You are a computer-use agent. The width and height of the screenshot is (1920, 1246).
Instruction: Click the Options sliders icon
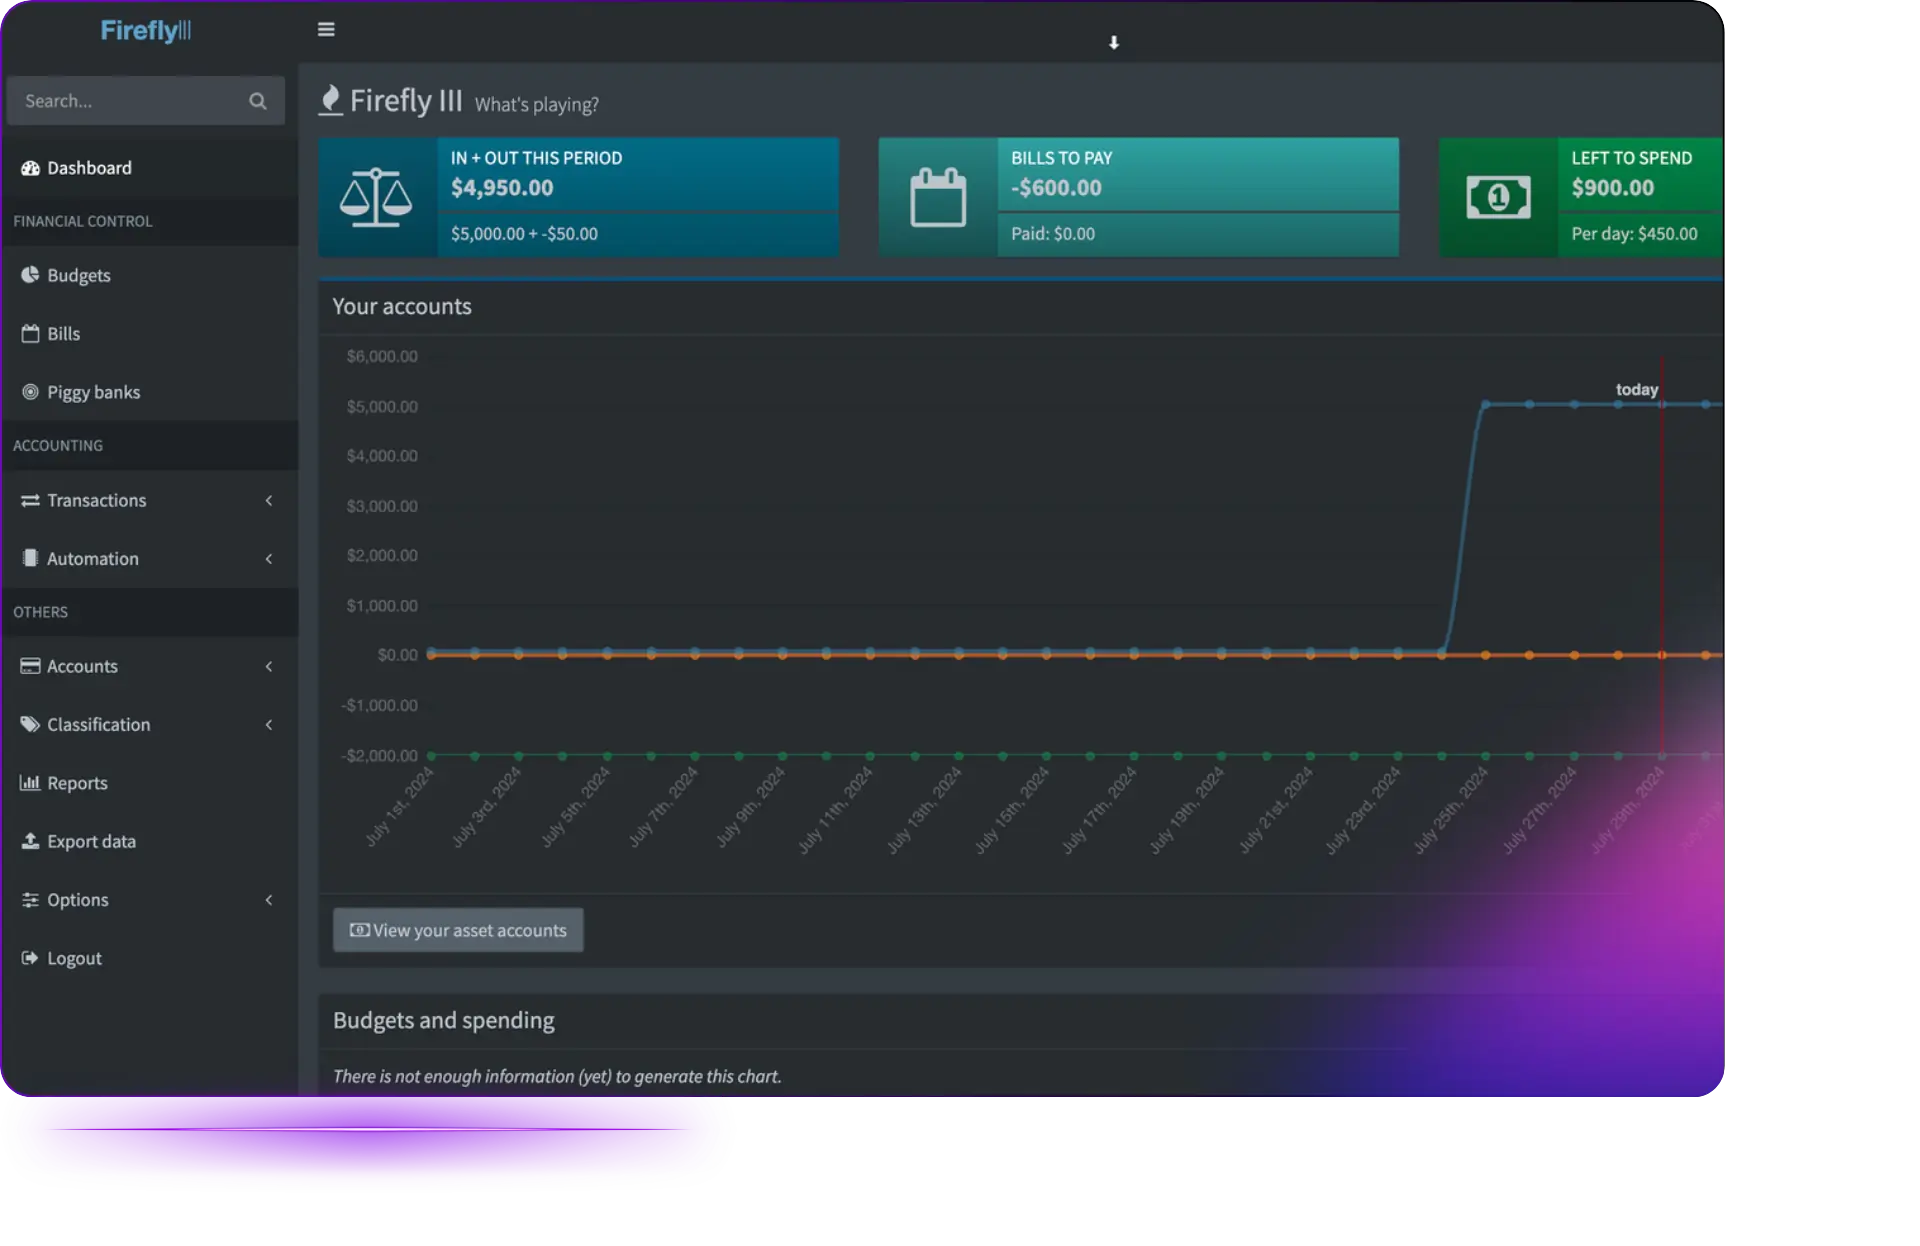pyautogui.click(x=30, y=900)
